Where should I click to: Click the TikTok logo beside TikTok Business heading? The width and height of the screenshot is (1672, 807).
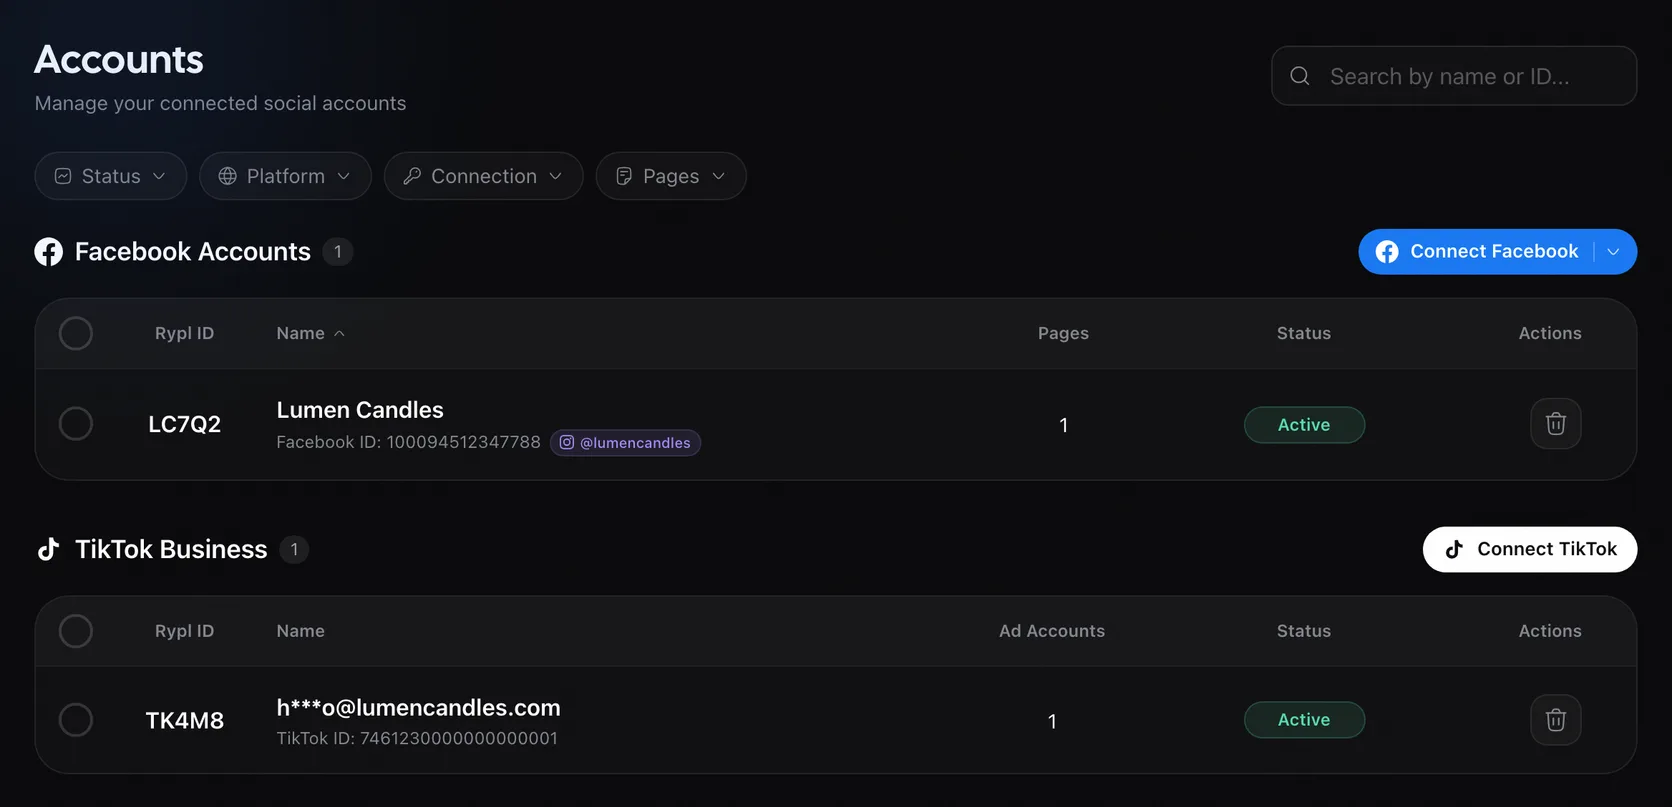click(x=48, y=549)
